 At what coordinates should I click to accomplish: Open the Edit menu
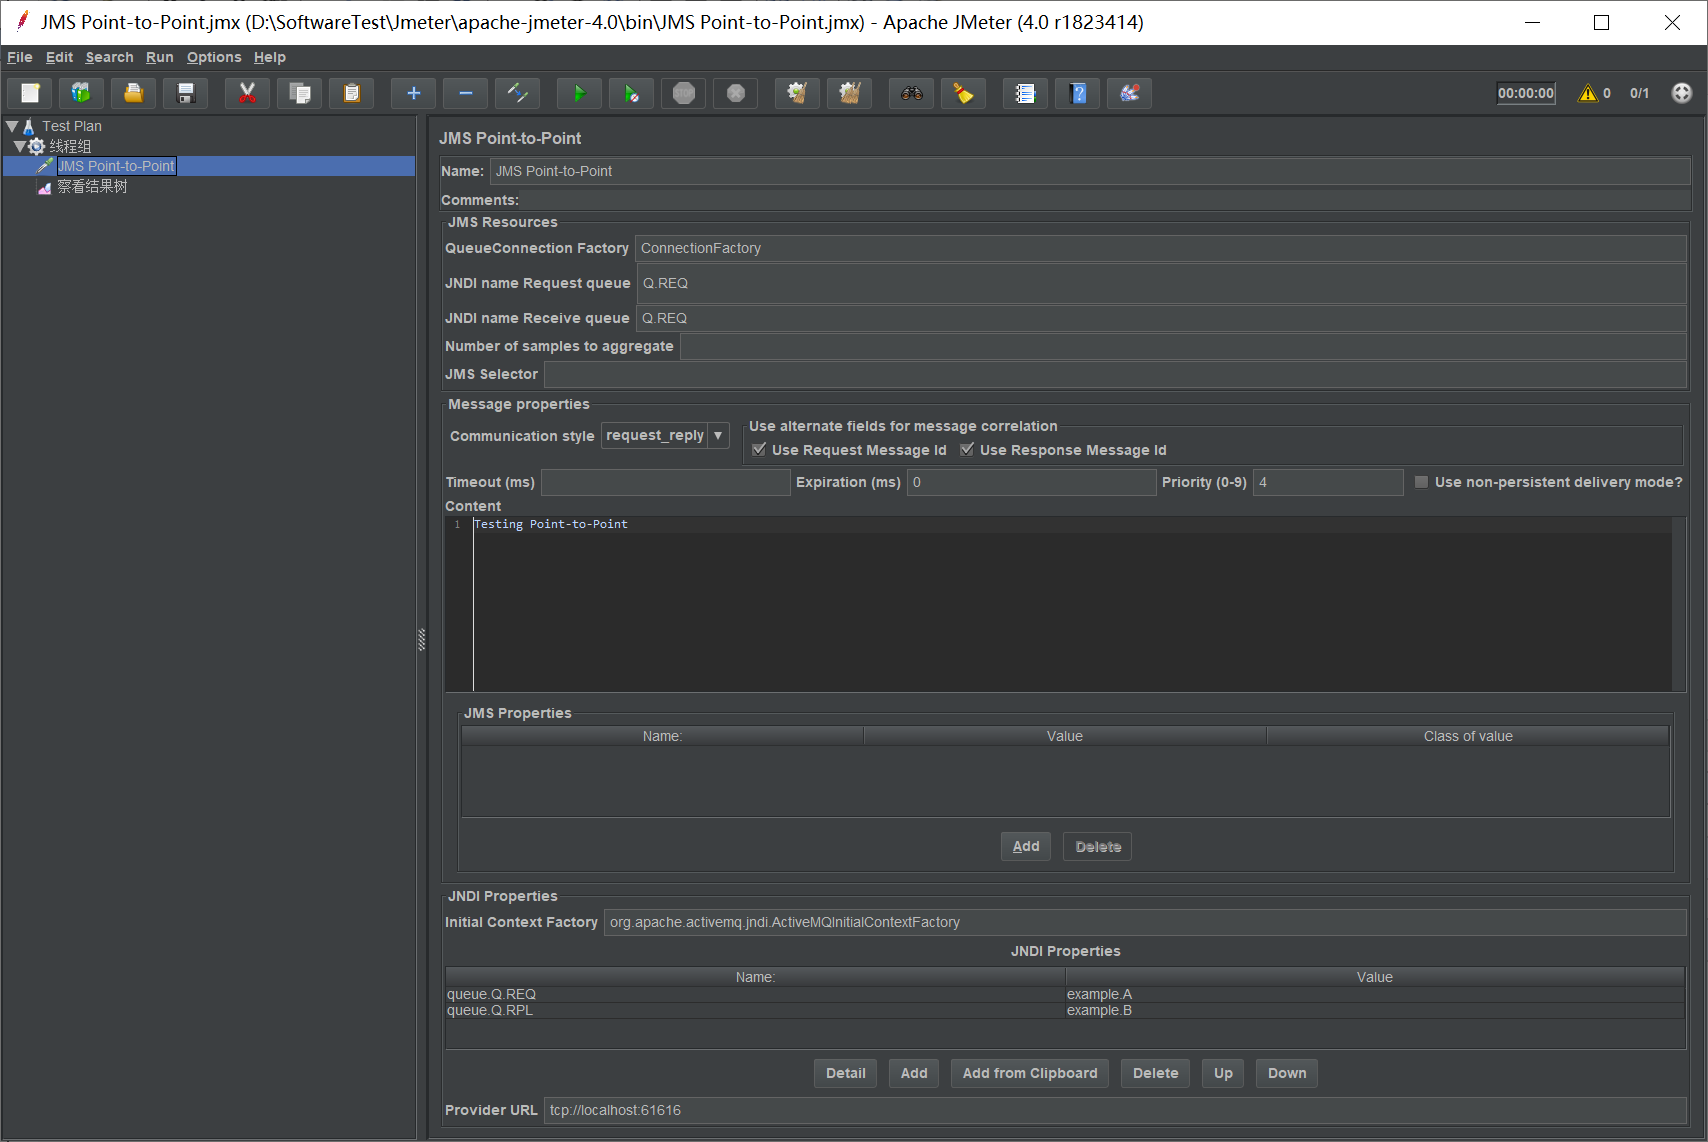click(x=59, y=57)
